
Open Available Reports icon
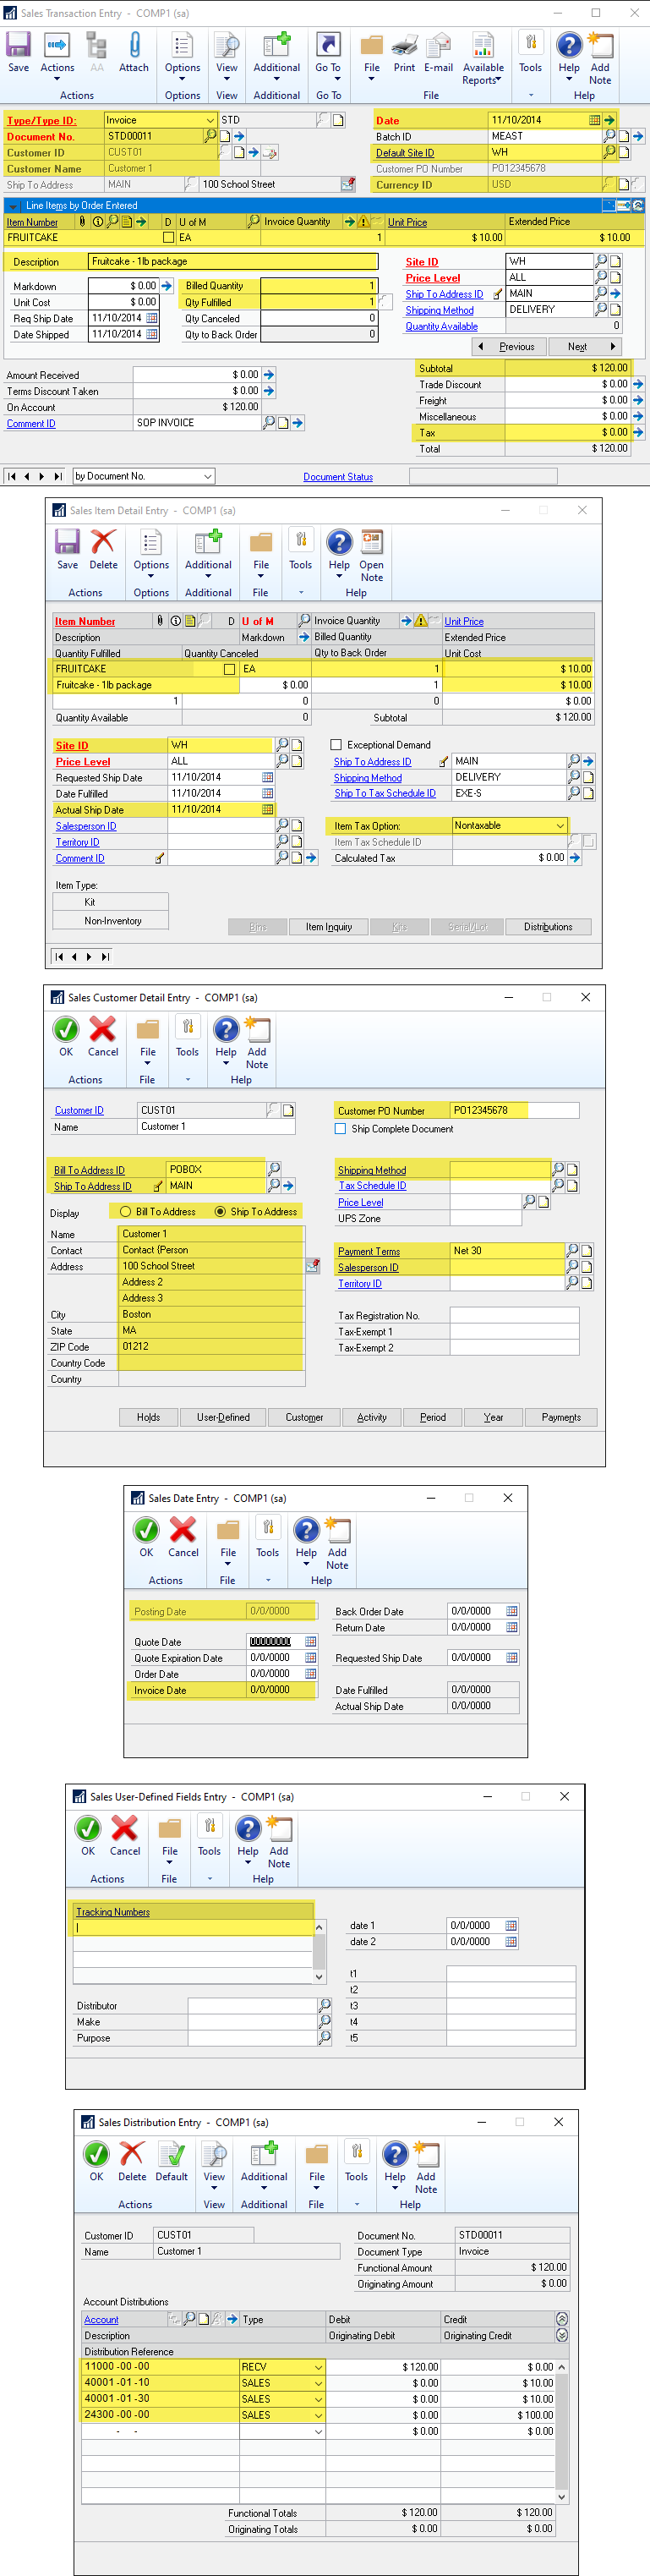[483, 58]
